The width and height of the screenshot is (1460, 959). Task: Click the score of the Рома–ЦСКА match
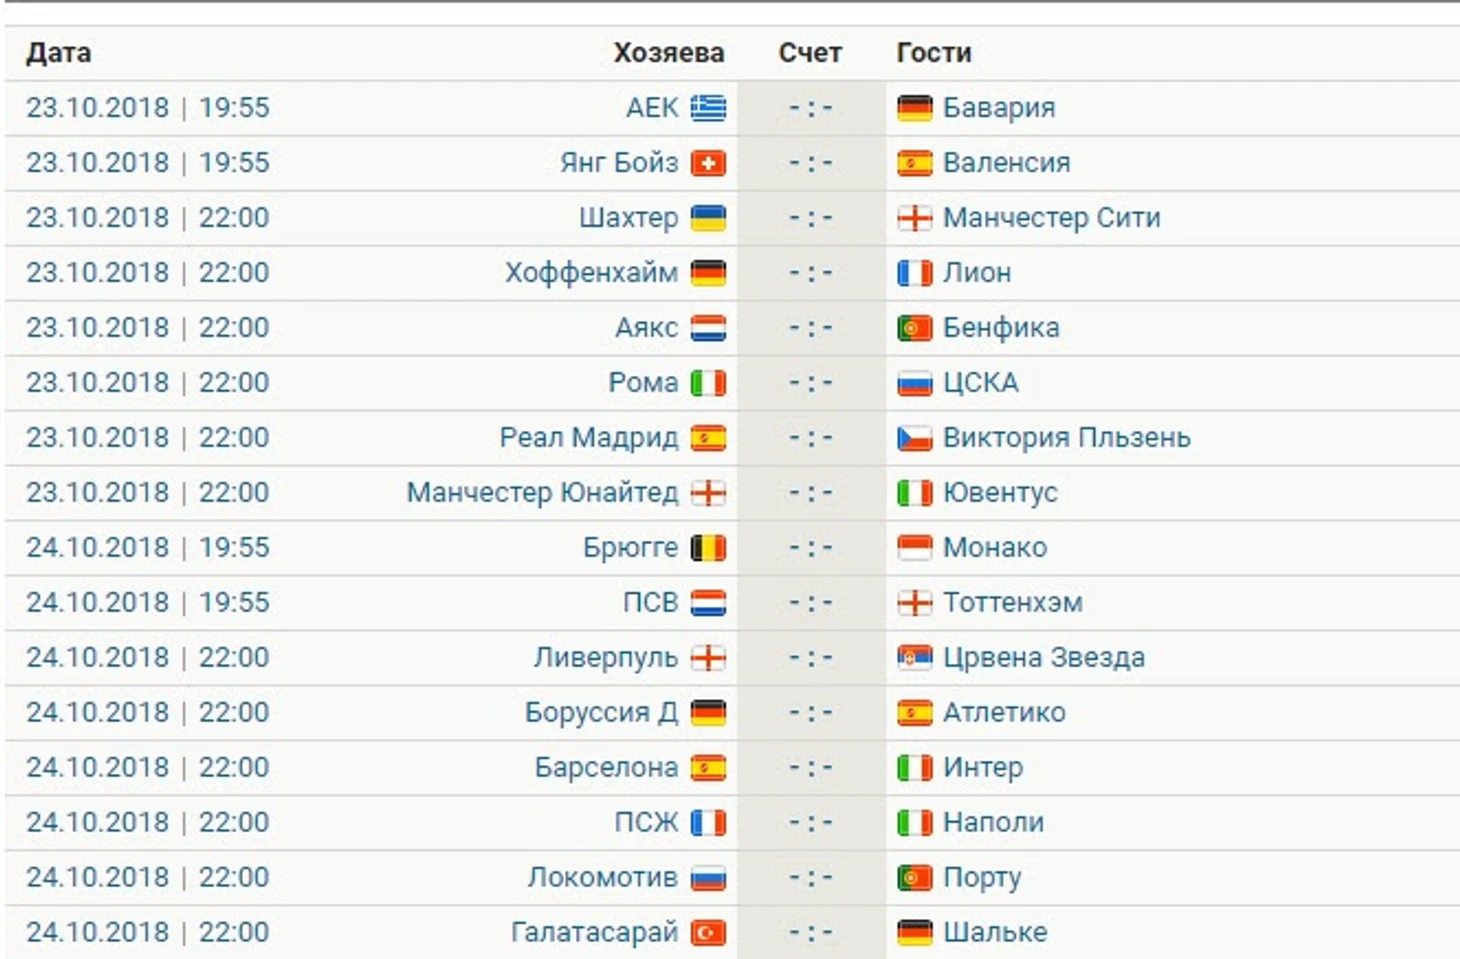(810, 382)
